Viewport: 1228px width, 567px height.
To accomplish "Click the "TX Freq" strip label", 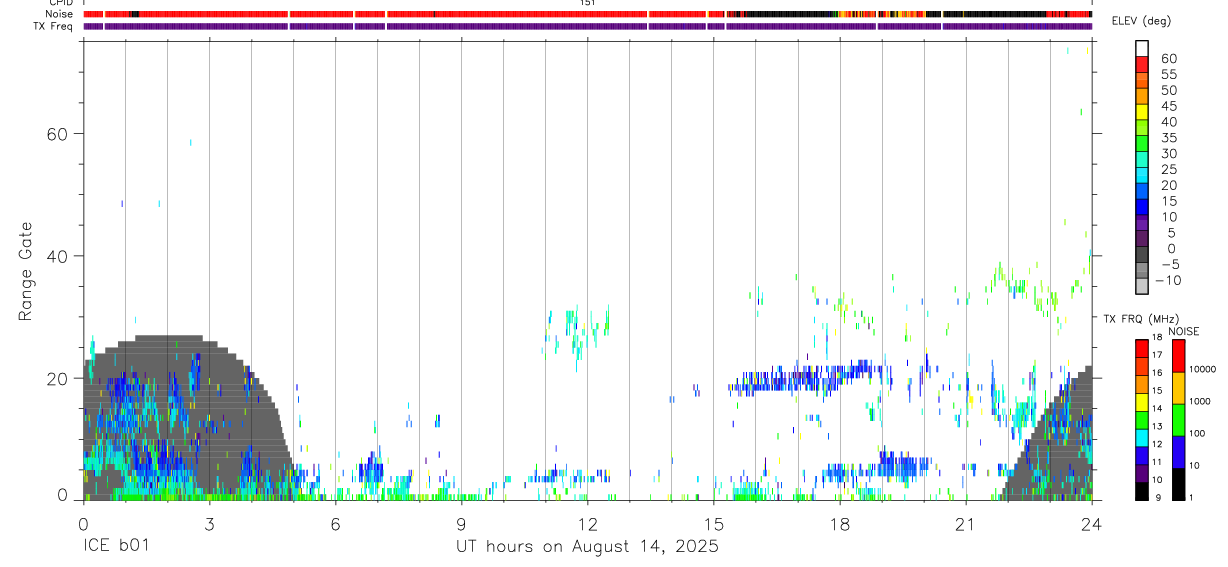I will (x=53, y=26).
